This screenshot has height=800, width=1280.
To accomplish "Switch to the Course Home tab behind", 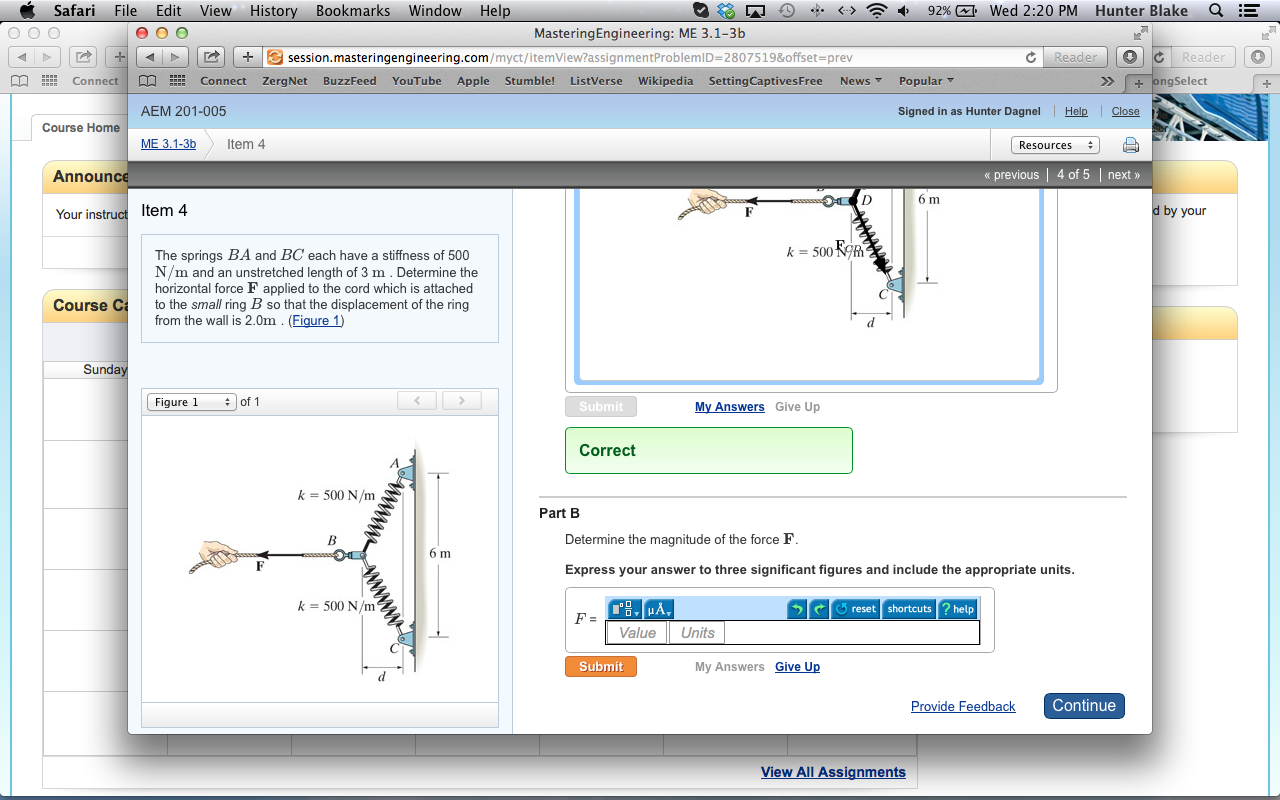I will click(x=80, y=128).
